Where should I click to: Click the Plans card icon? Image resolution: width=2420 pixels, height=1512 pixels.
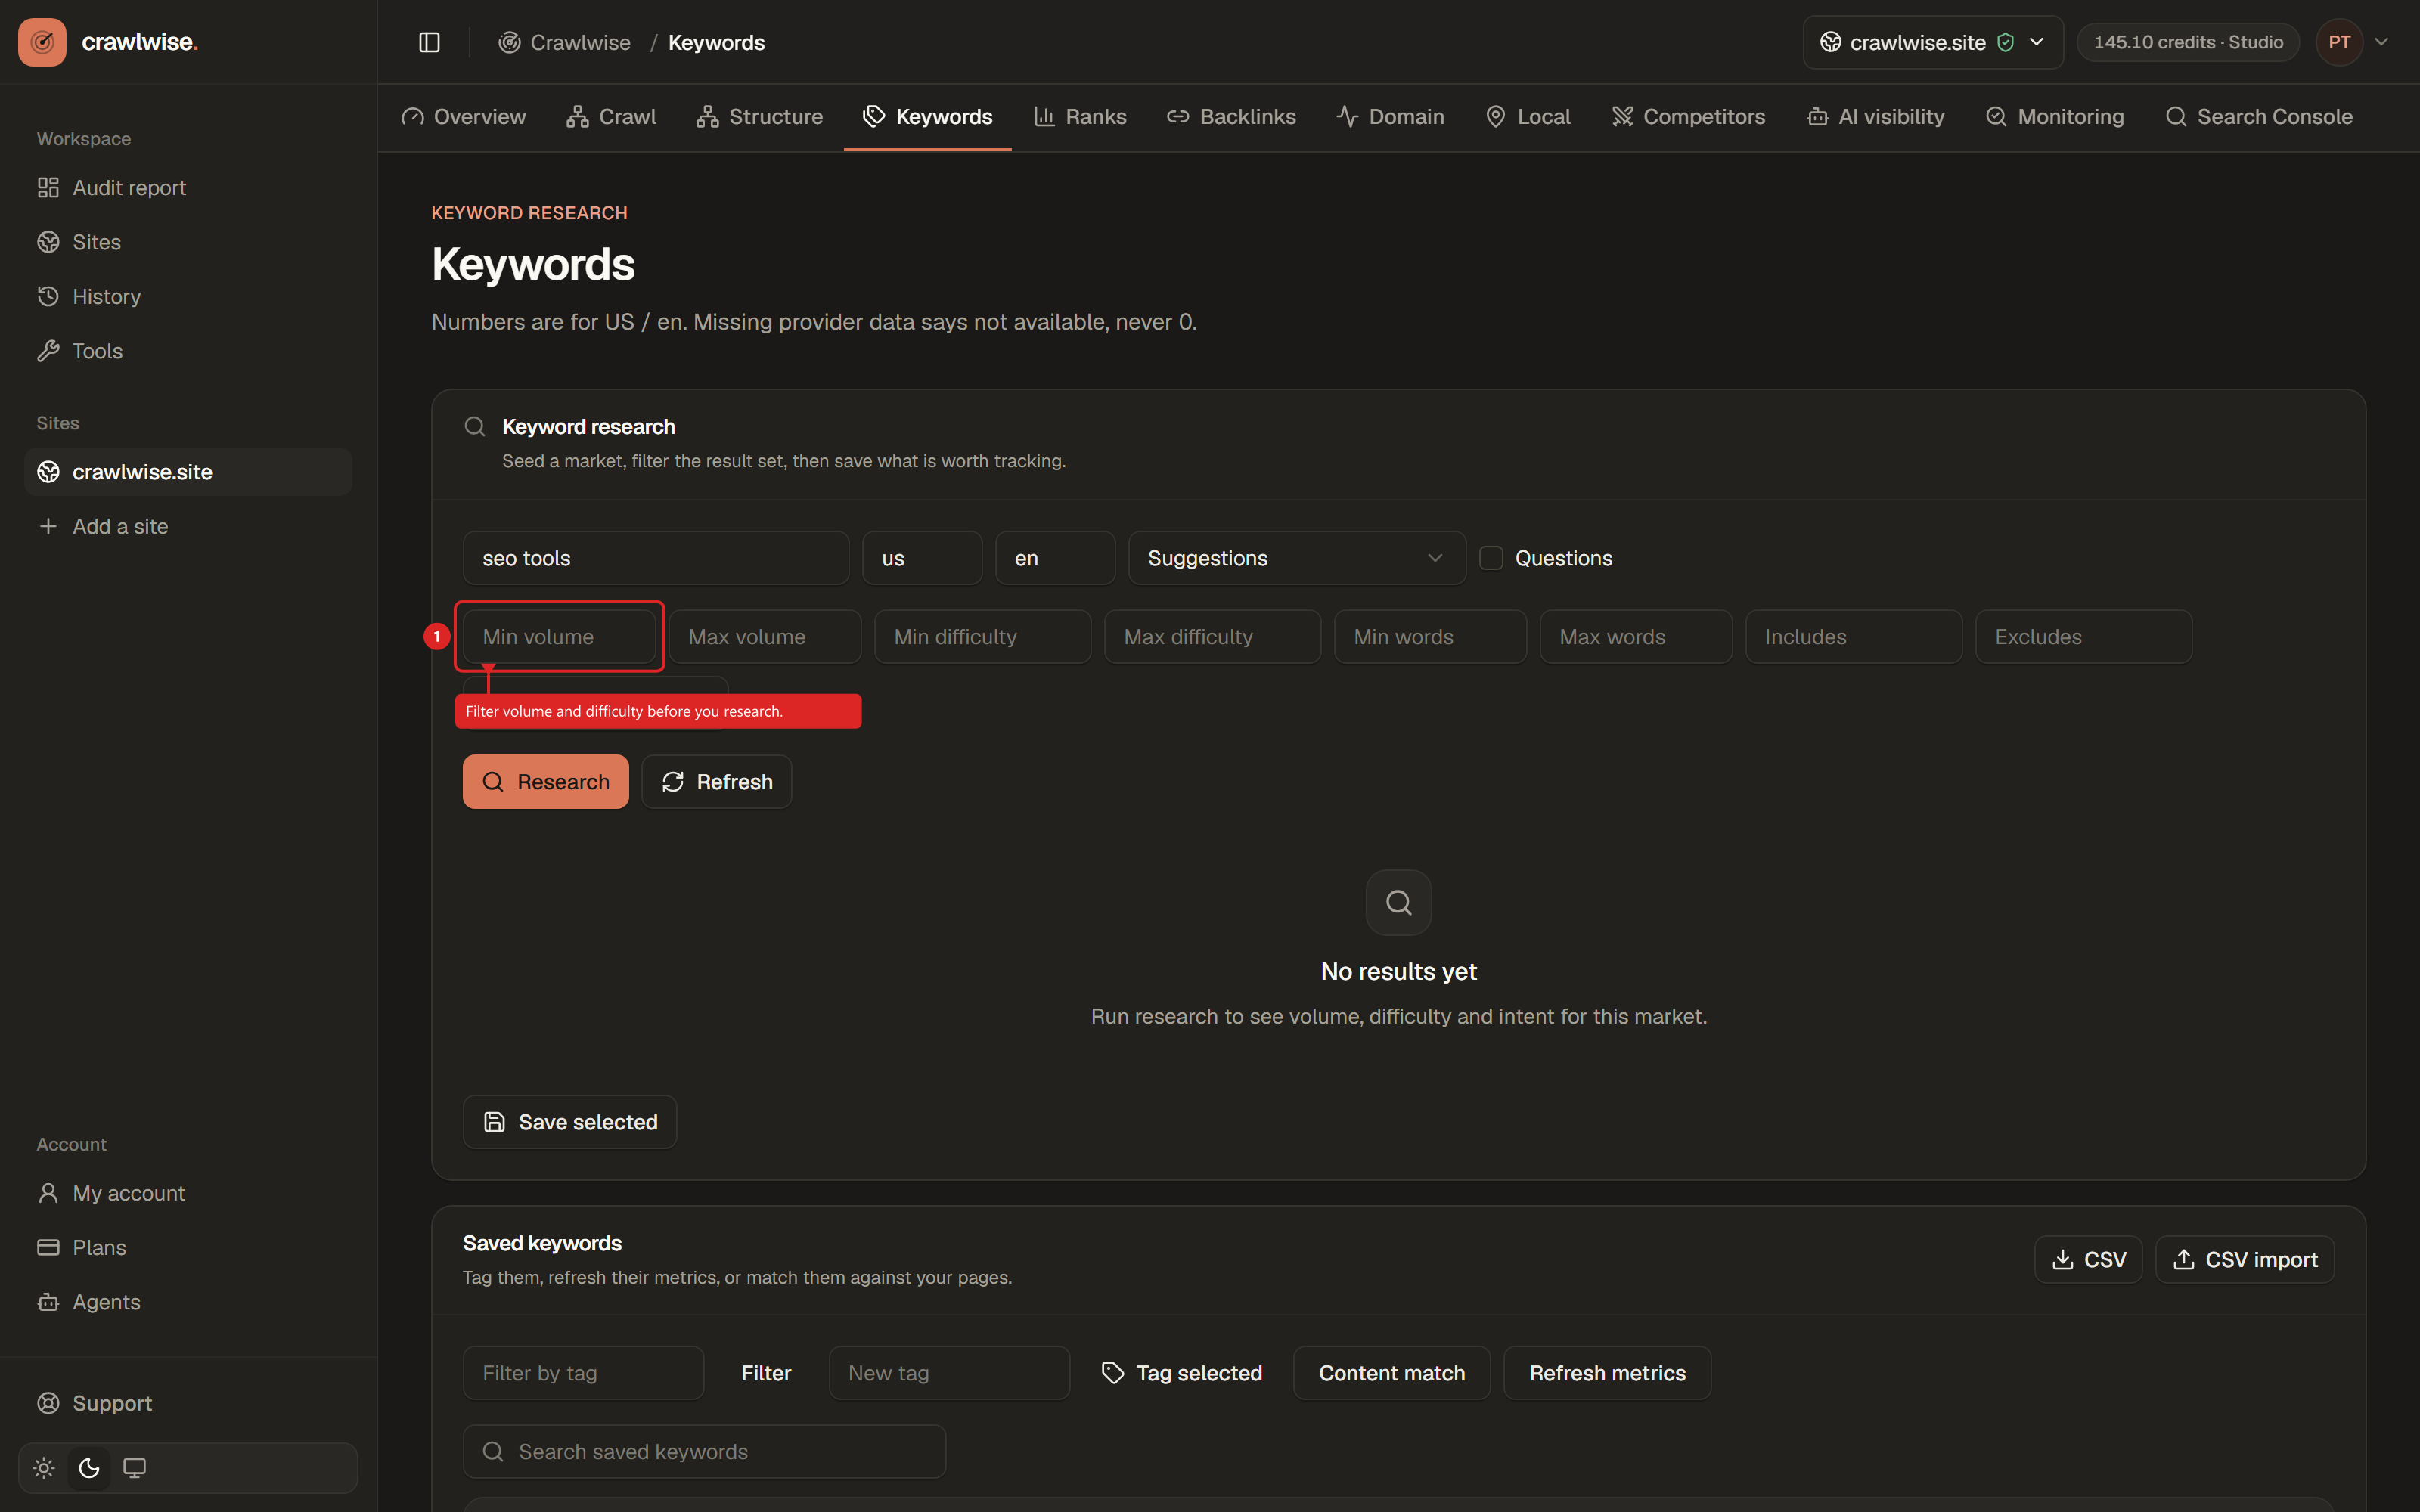48,1247
